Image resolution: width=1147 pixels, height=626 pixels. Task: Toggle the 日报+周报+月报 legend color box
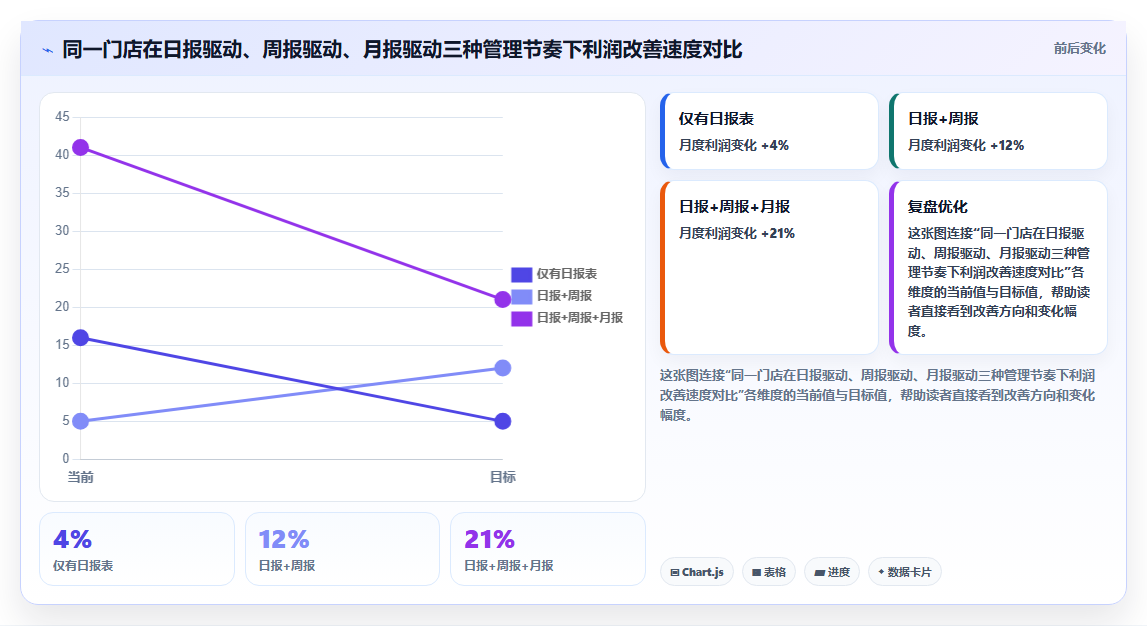[x=522, y=318]
